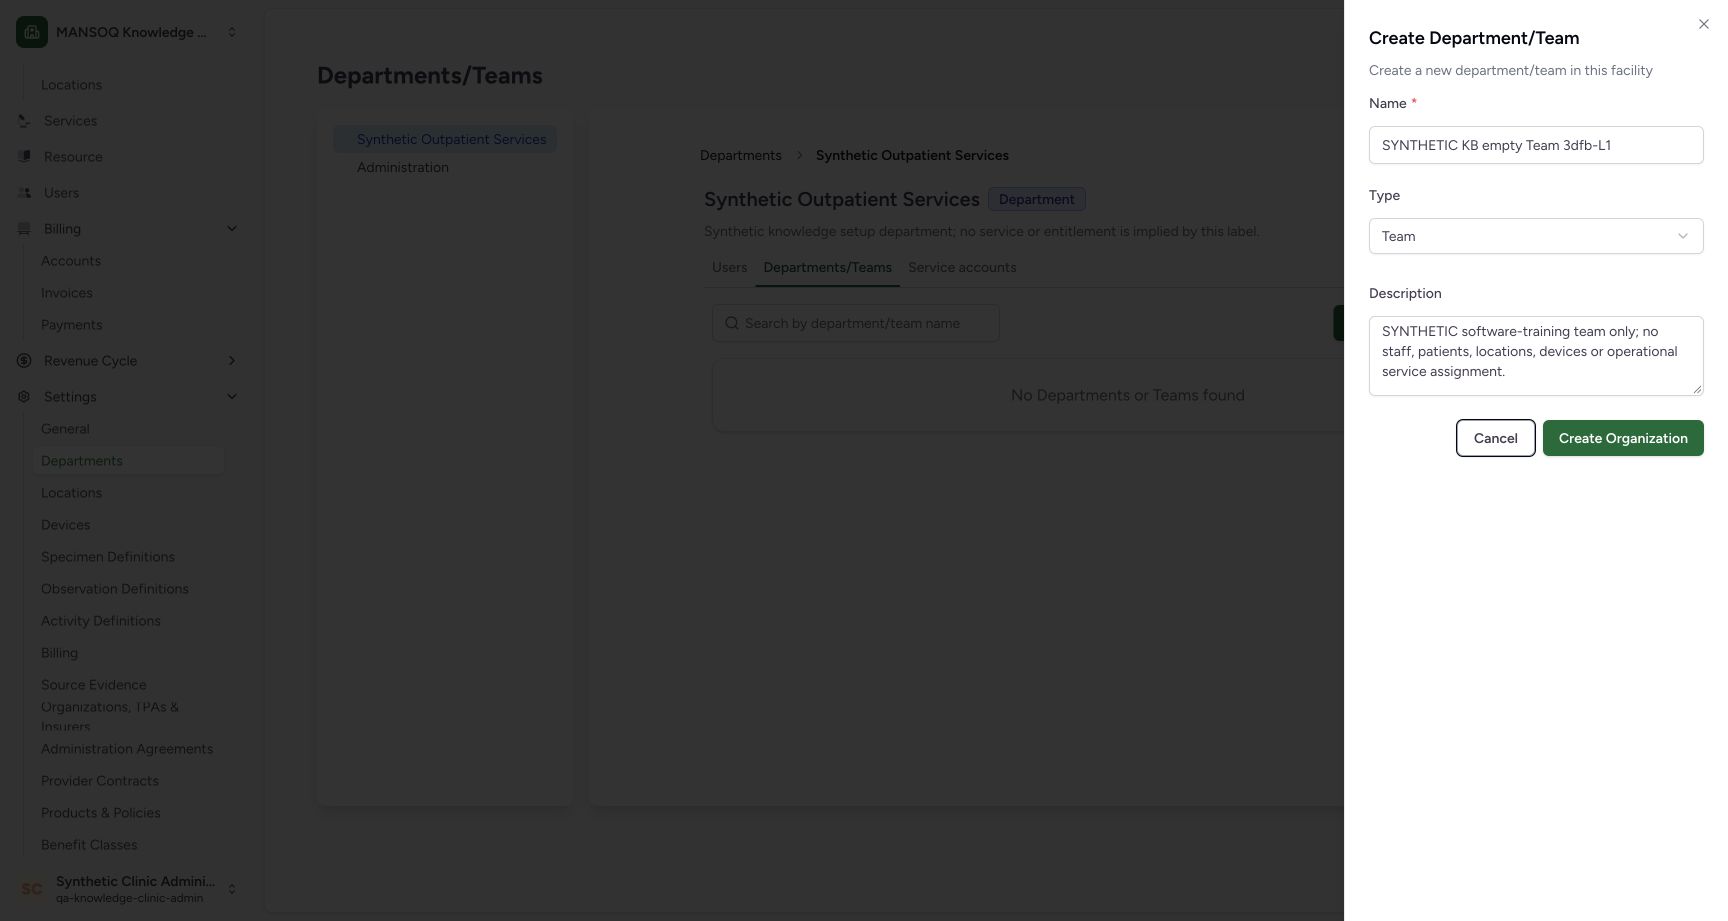Open Specimen Definitions settings
Image resolution: width=1728 pixels, height=921 pixels.
coord(108,557)
